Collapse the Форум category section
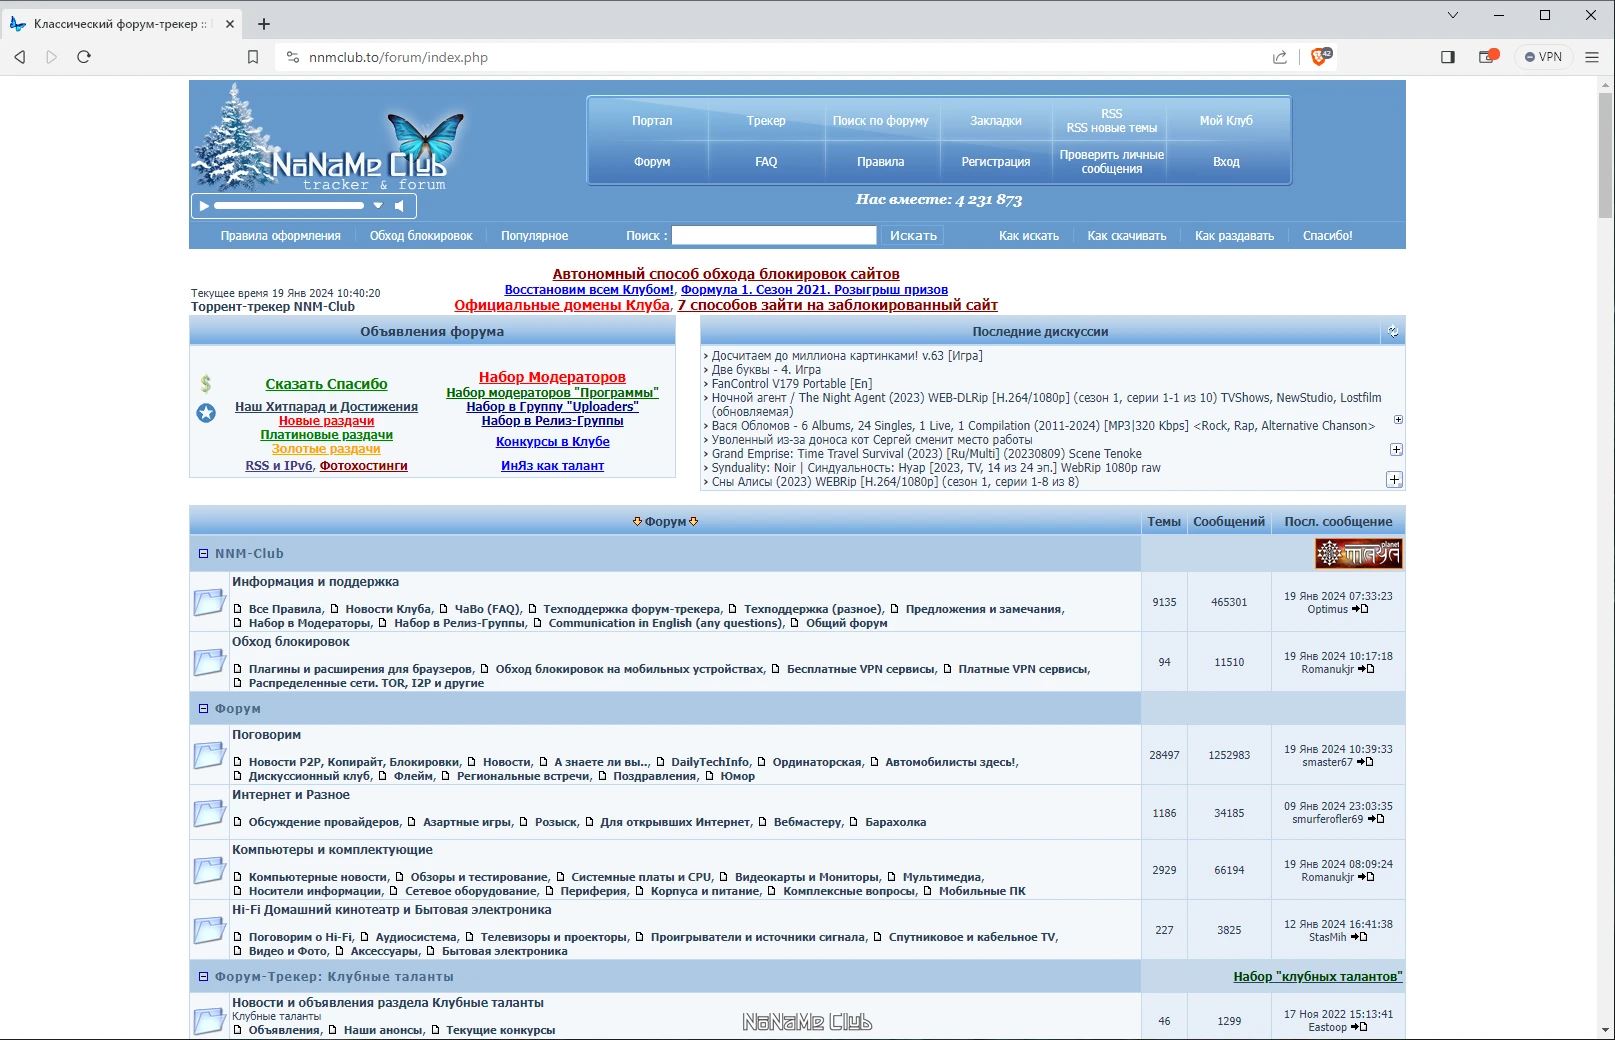 203,708
